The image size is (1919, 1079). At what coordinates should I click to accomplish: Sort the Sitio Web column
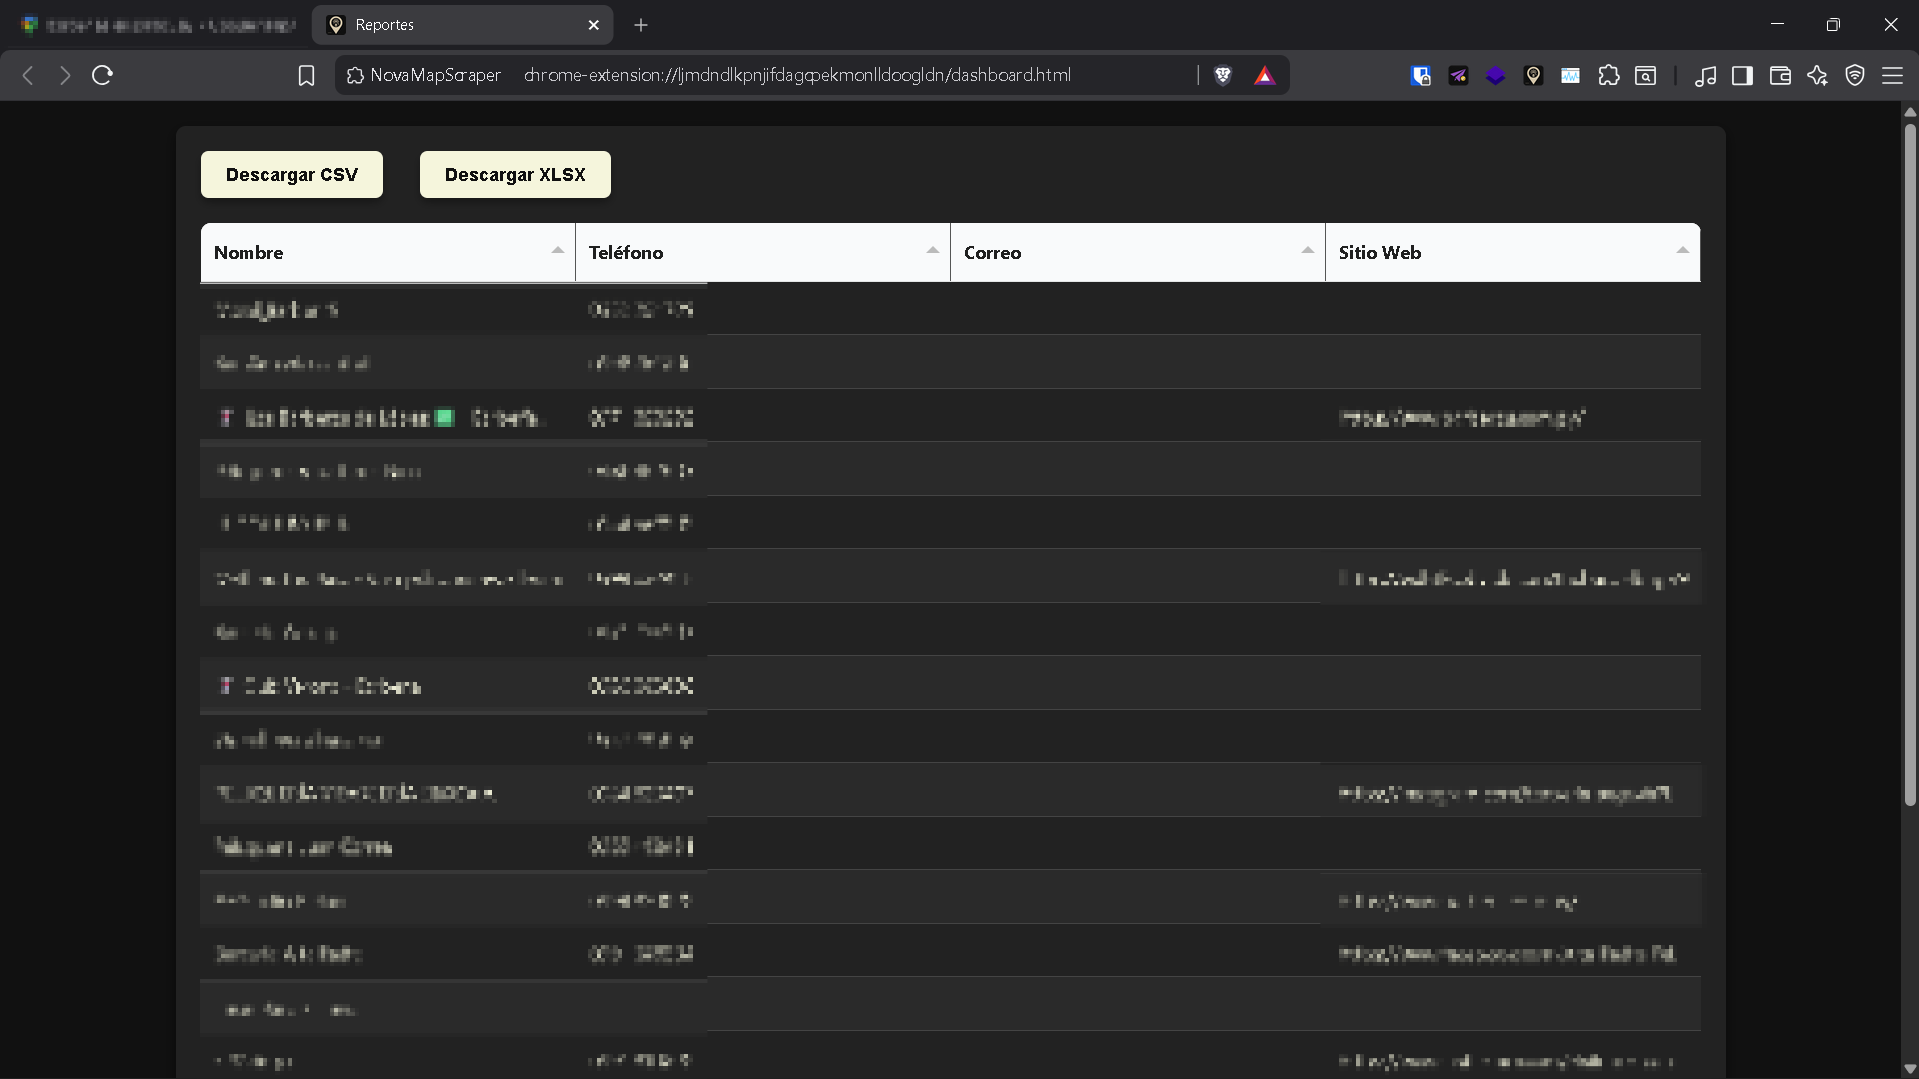pyautogui.click(x=1513, y=252)
